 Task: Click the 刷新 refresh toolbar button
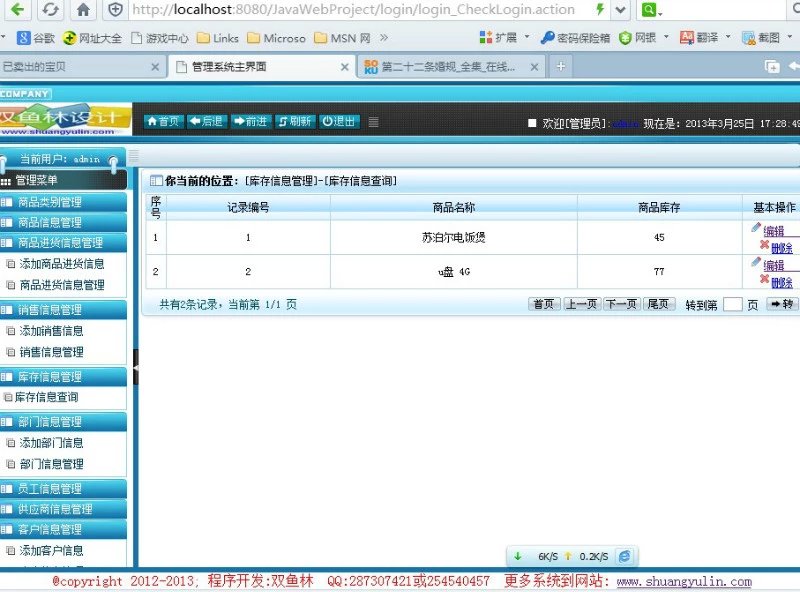294,121
